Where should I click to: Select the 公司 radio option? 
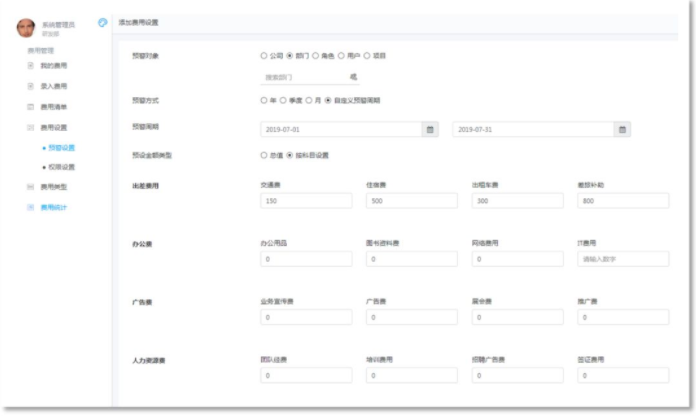pos(264,56)
